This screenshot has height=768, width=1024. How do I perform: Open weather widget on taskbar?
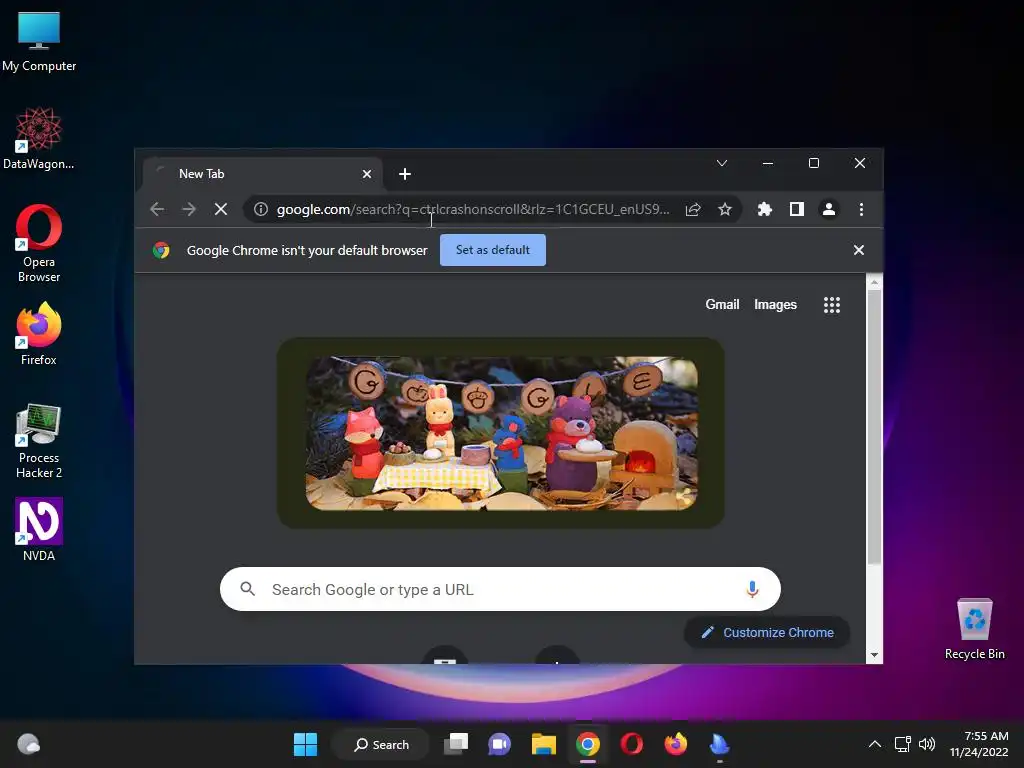[28, 744]
